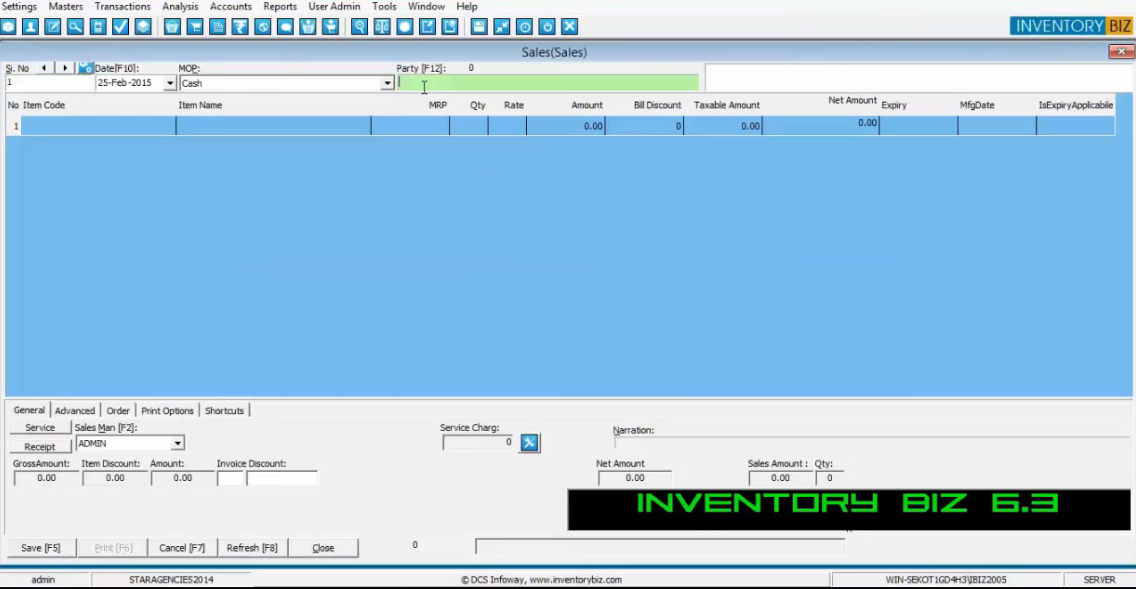This screenshot has width=1136, height=589.
Task: Open the Date[F10] dropdown calendar
Action: [170, 83]
